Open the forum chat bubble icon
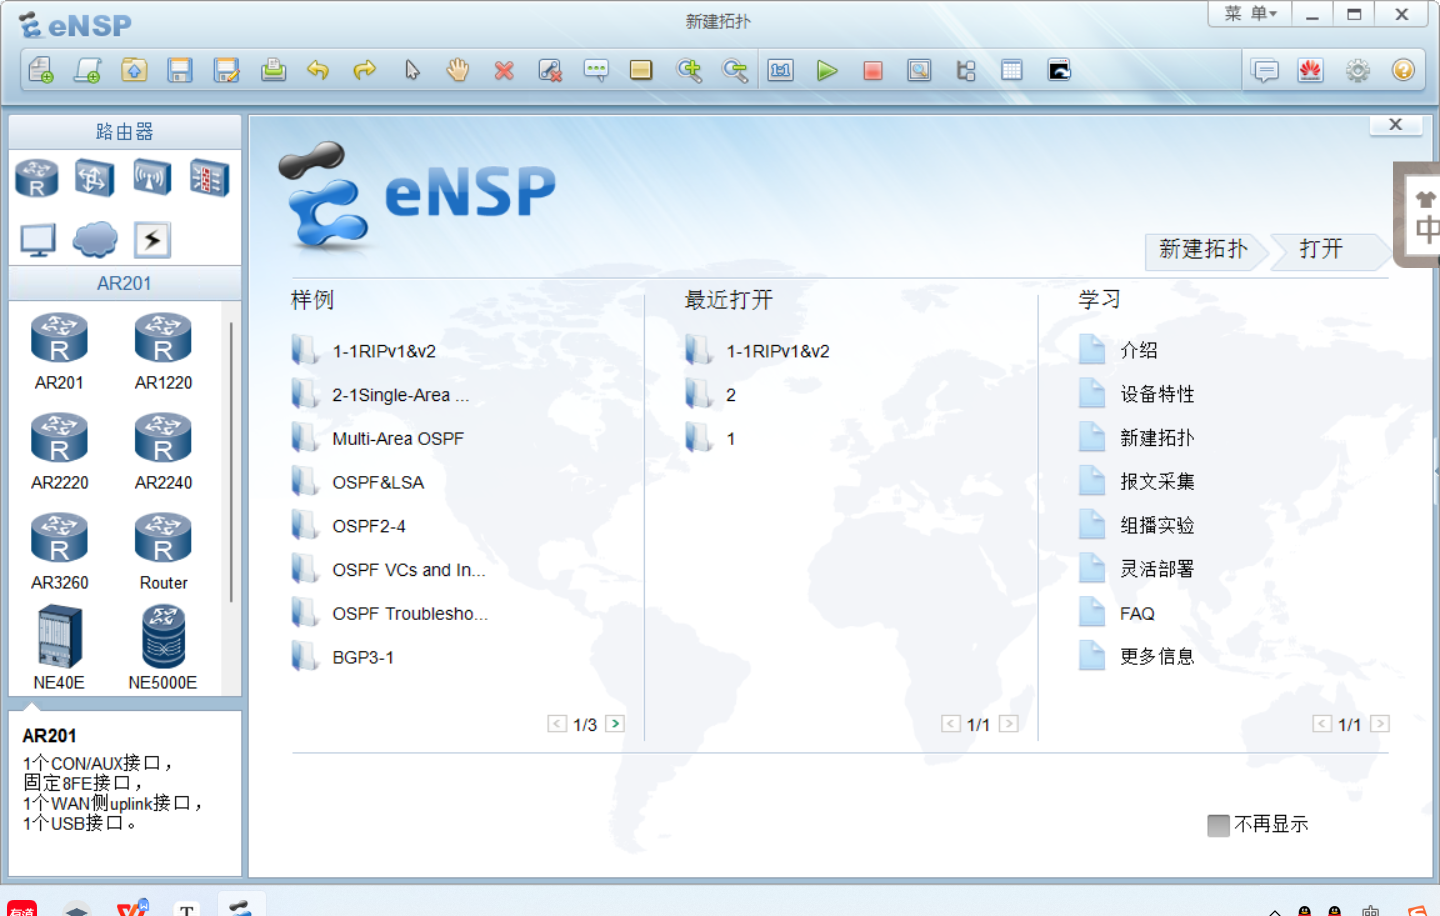This screenshot has width=1440, height=916. coord(1265,70)
